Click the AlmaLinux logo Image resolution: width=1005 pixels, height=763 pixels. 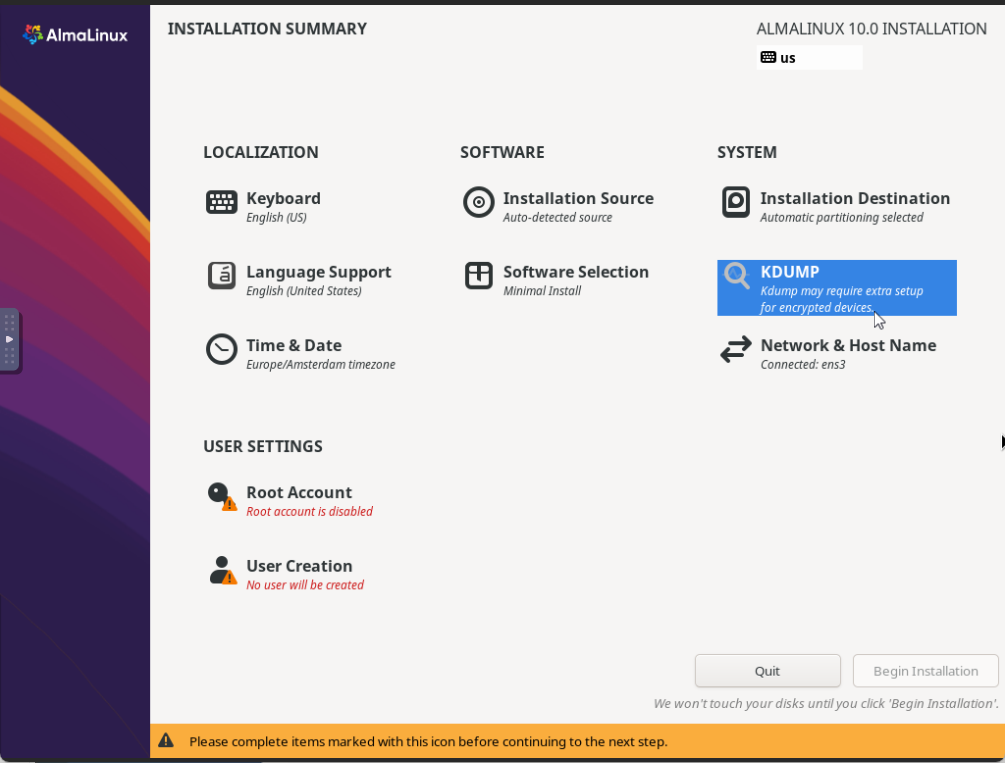(75, 35)
